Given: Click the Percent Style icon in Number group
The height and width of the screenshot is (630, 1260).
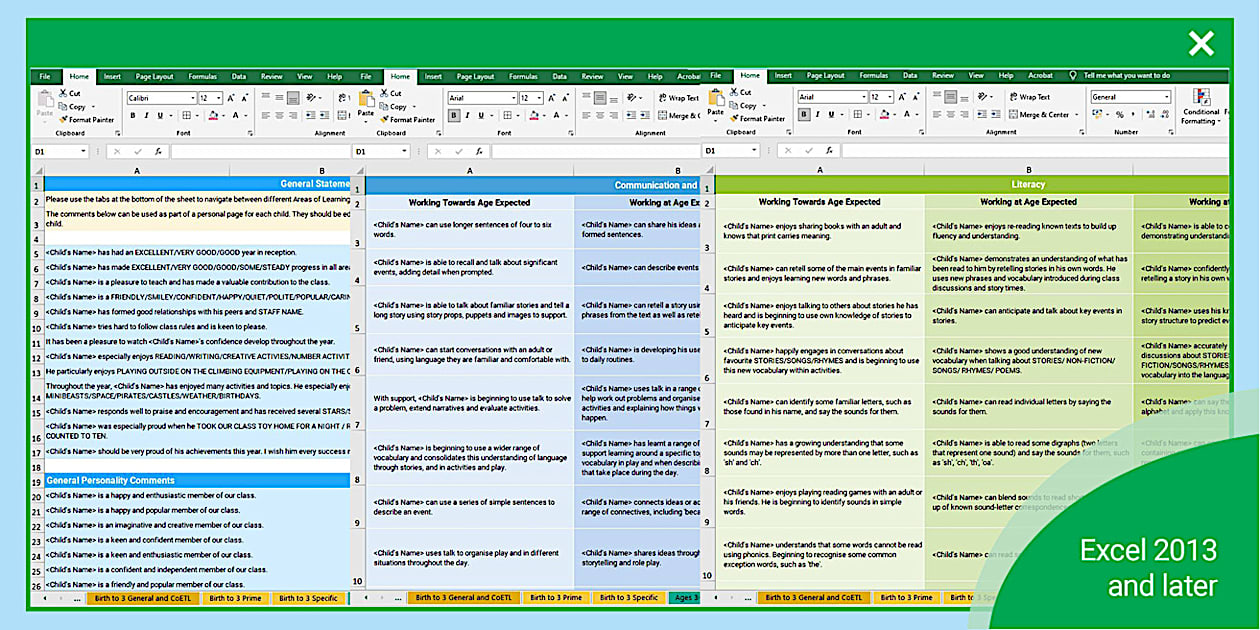Looking at the screenshot, I should pyautogui.click(x=1120, y=114).
